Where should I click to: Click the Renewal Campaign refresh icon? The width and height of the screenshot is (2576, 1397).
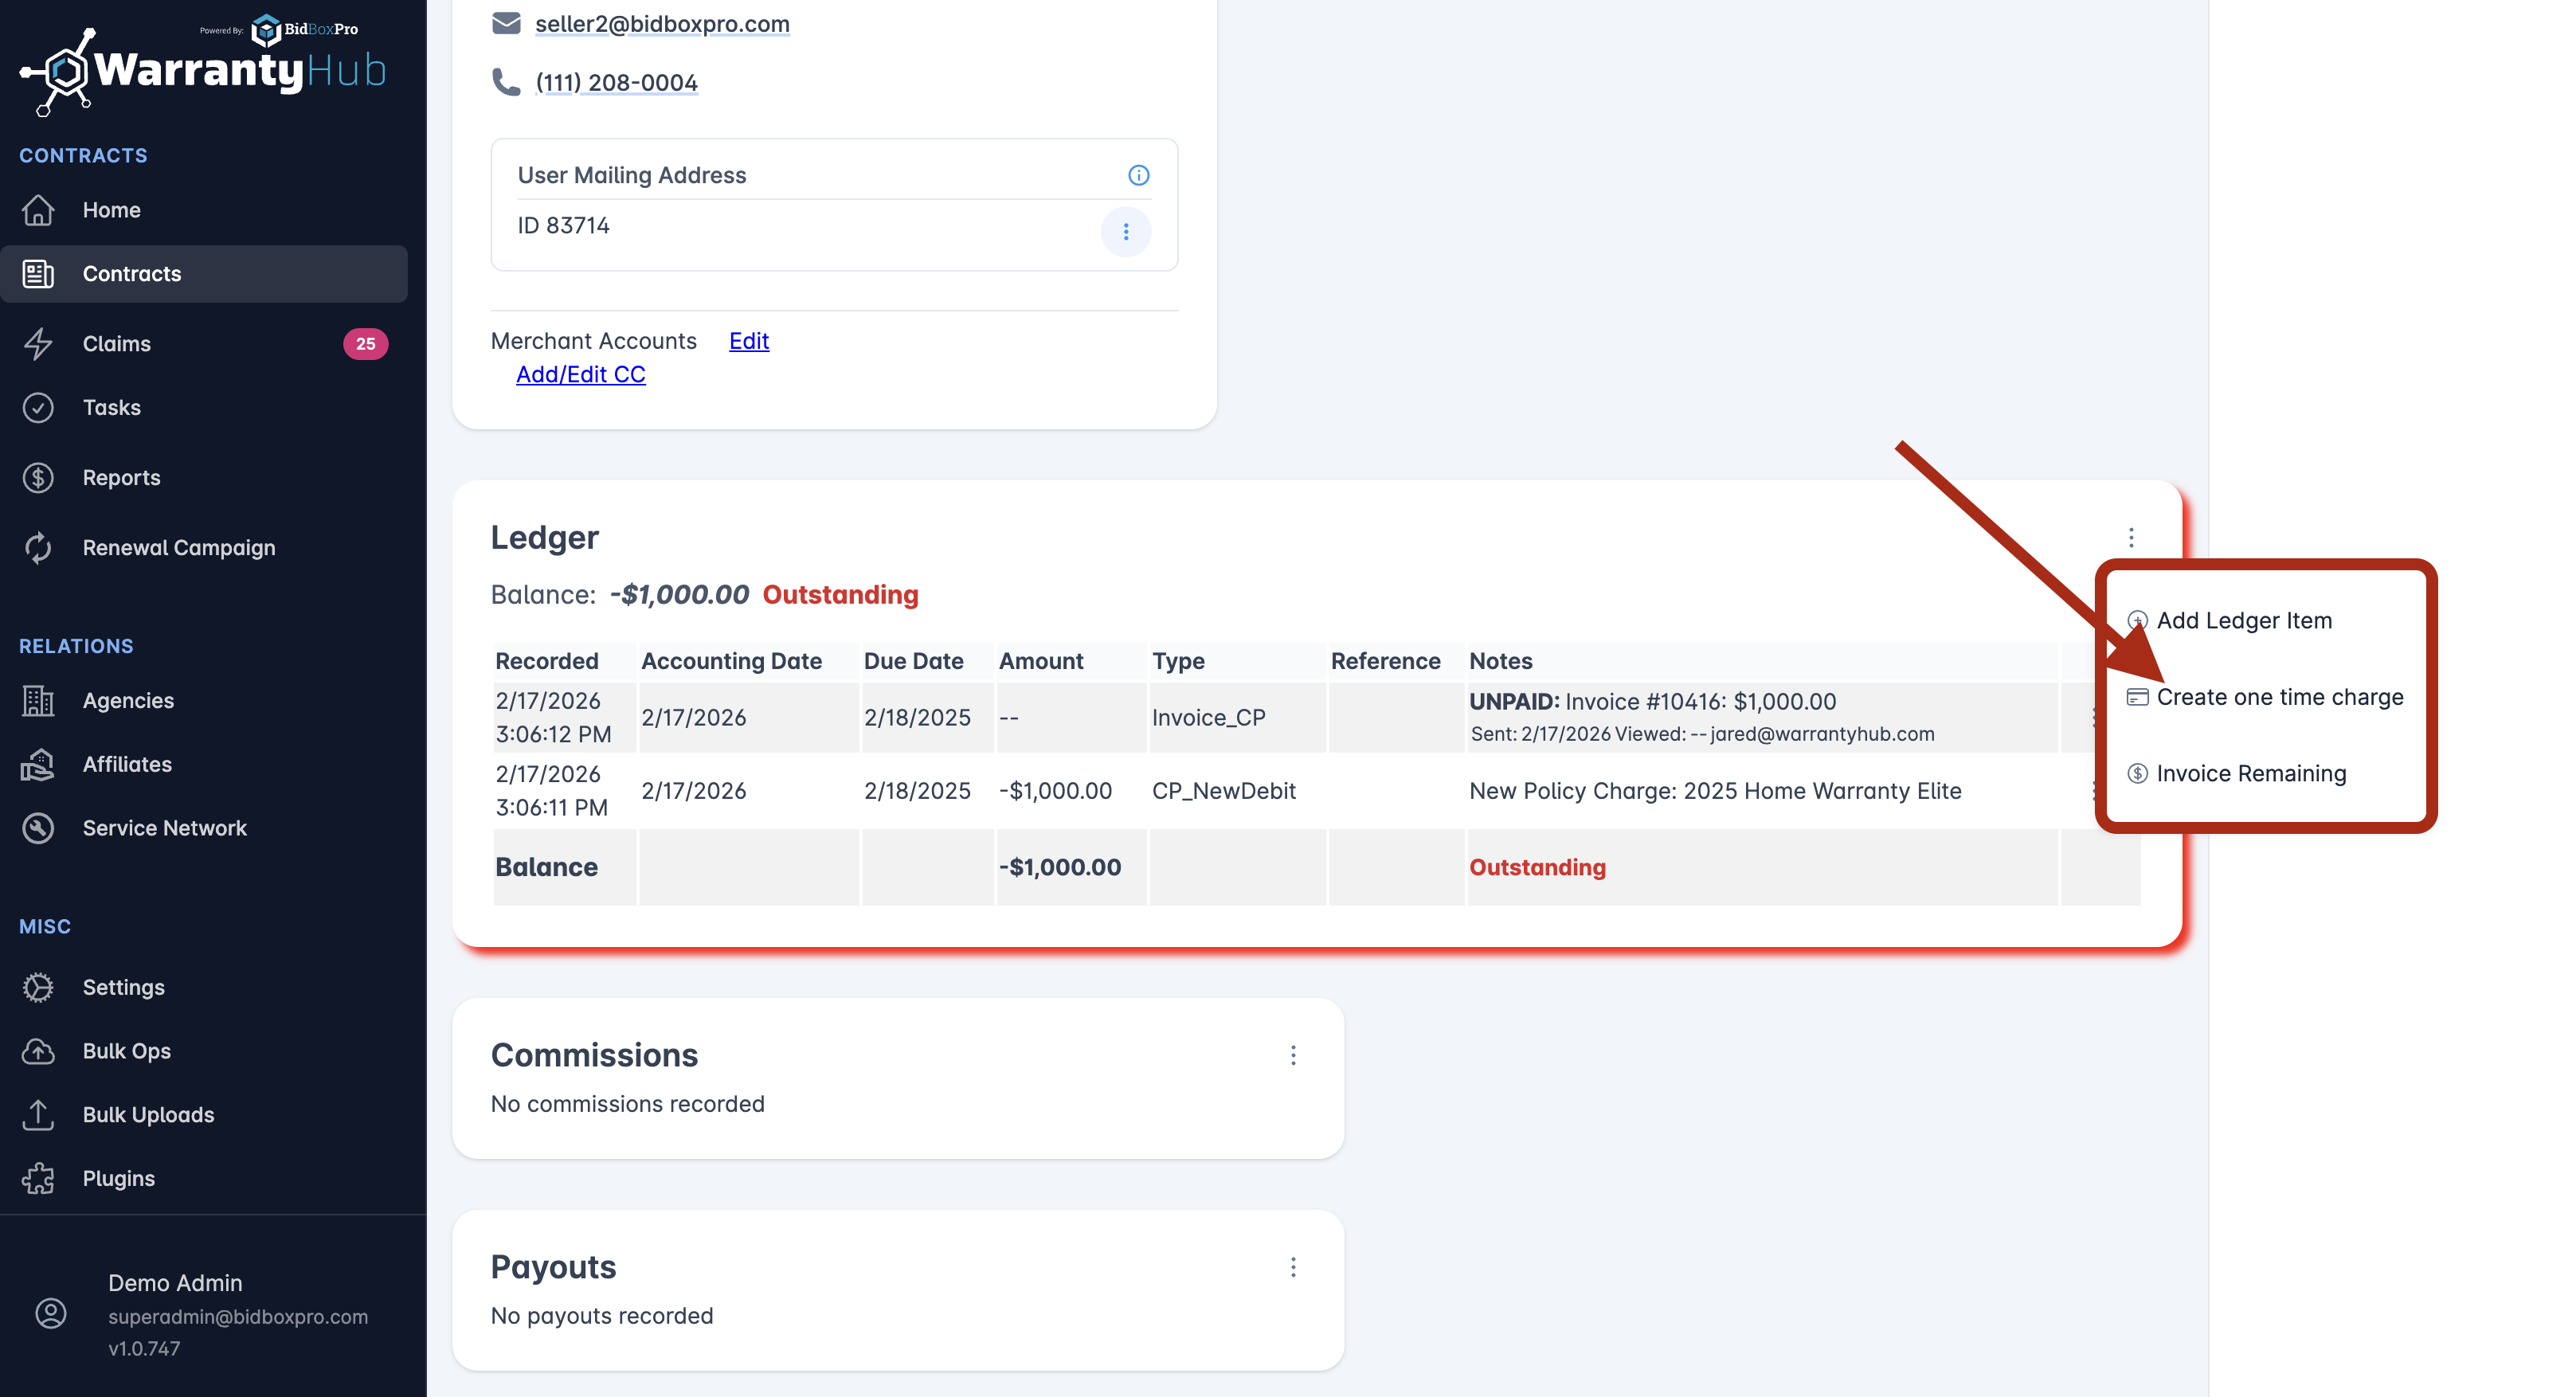coord(38,547)
